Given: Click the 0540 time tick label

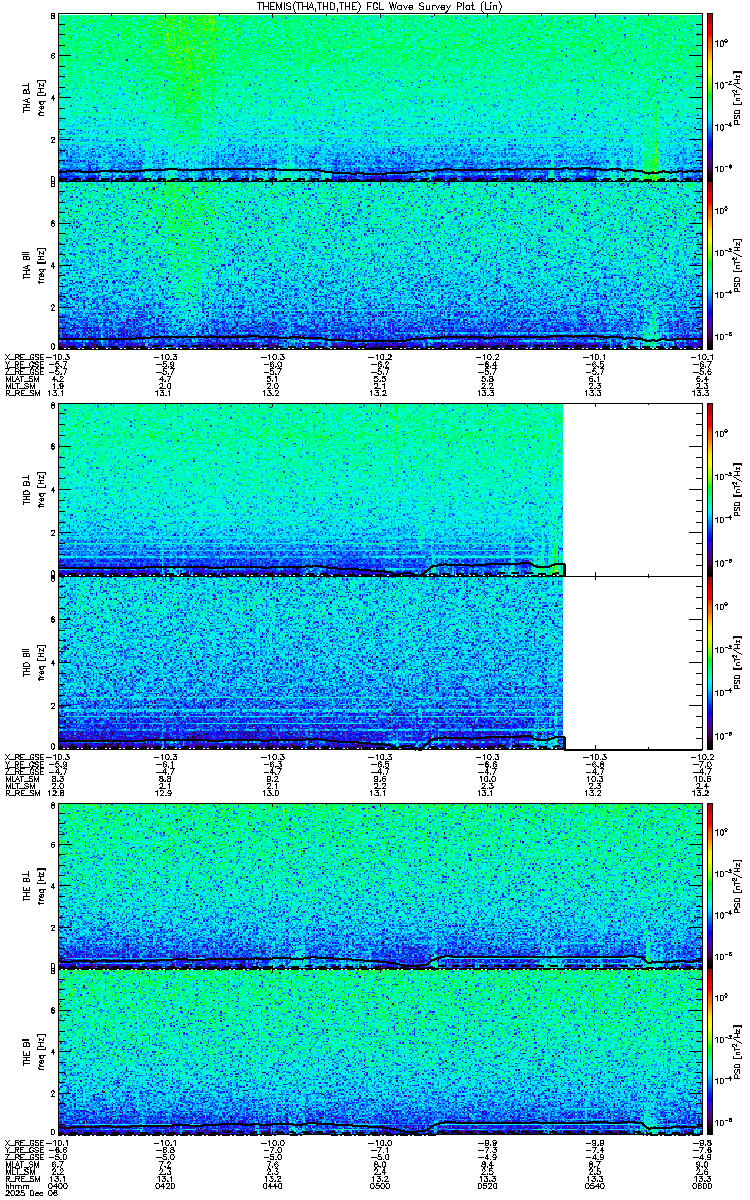Looking at the screenshot, I should click(x=594, y=1186).
